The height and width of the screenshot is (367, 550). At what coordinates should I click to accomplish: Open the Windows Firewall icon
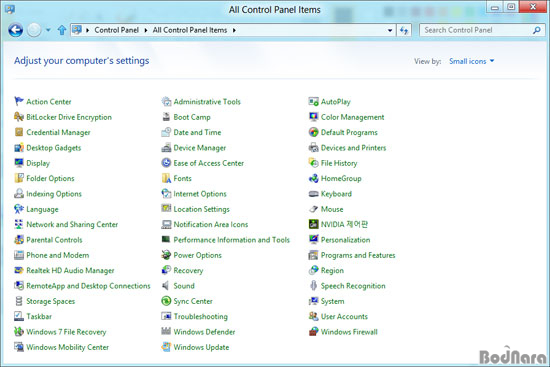(313, 332)
